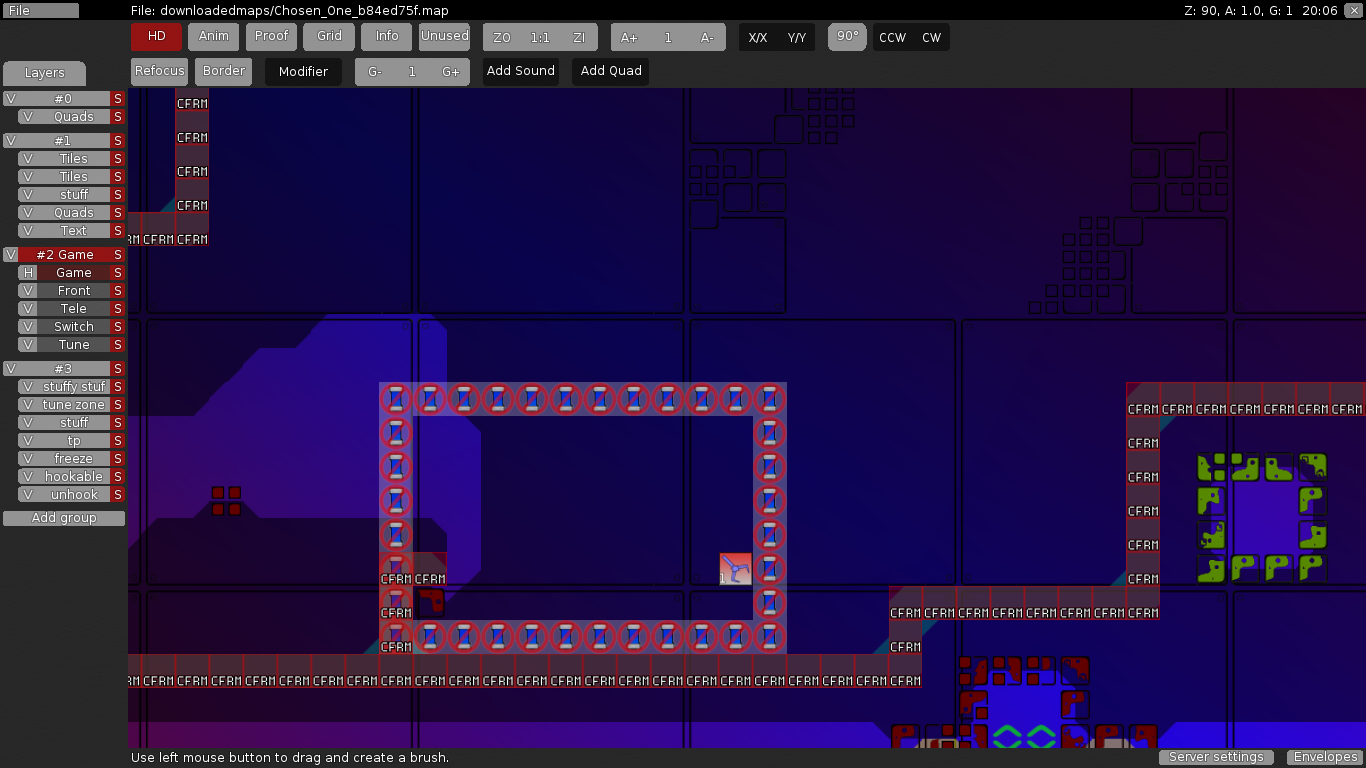Image resolution: width=1366 pixels, height=768 pixels.
Task: Open the 90° rotation angle selector
Action: (848, 36)
